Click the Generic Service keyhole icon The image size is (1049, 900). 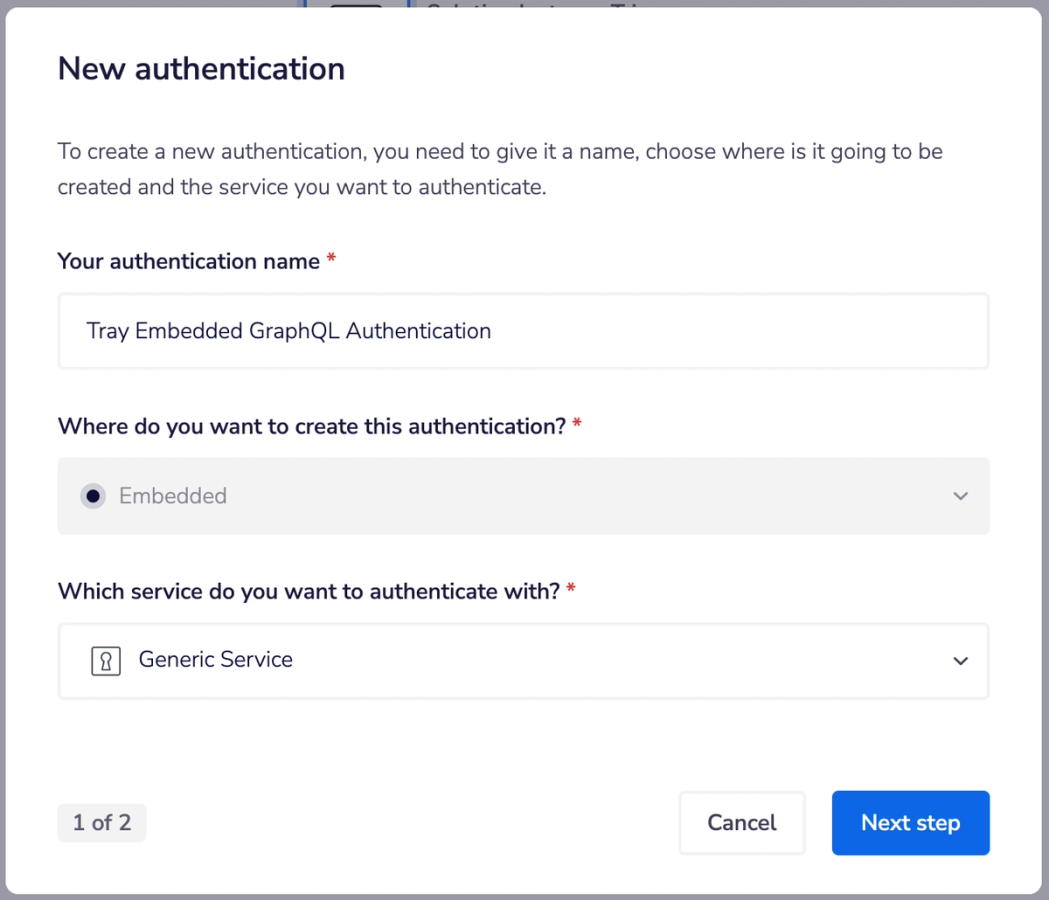[106, 661]
